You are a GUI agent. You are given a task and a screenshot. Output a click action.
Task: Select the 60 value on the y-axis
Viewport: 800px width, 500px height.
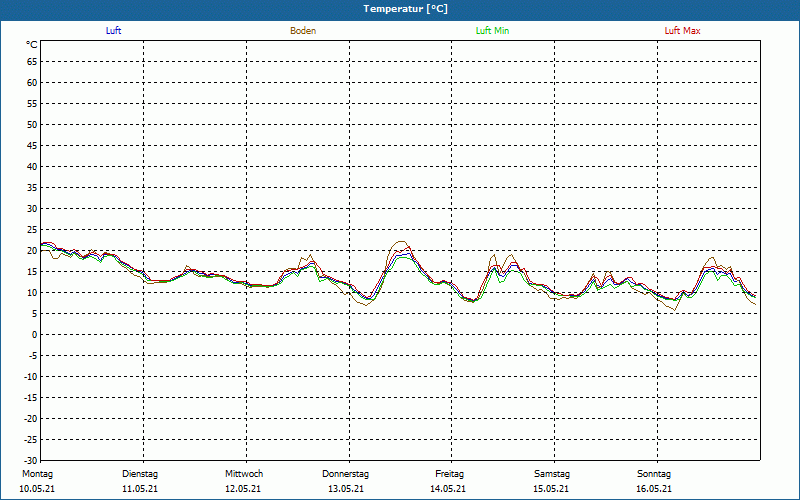(32, 83)
